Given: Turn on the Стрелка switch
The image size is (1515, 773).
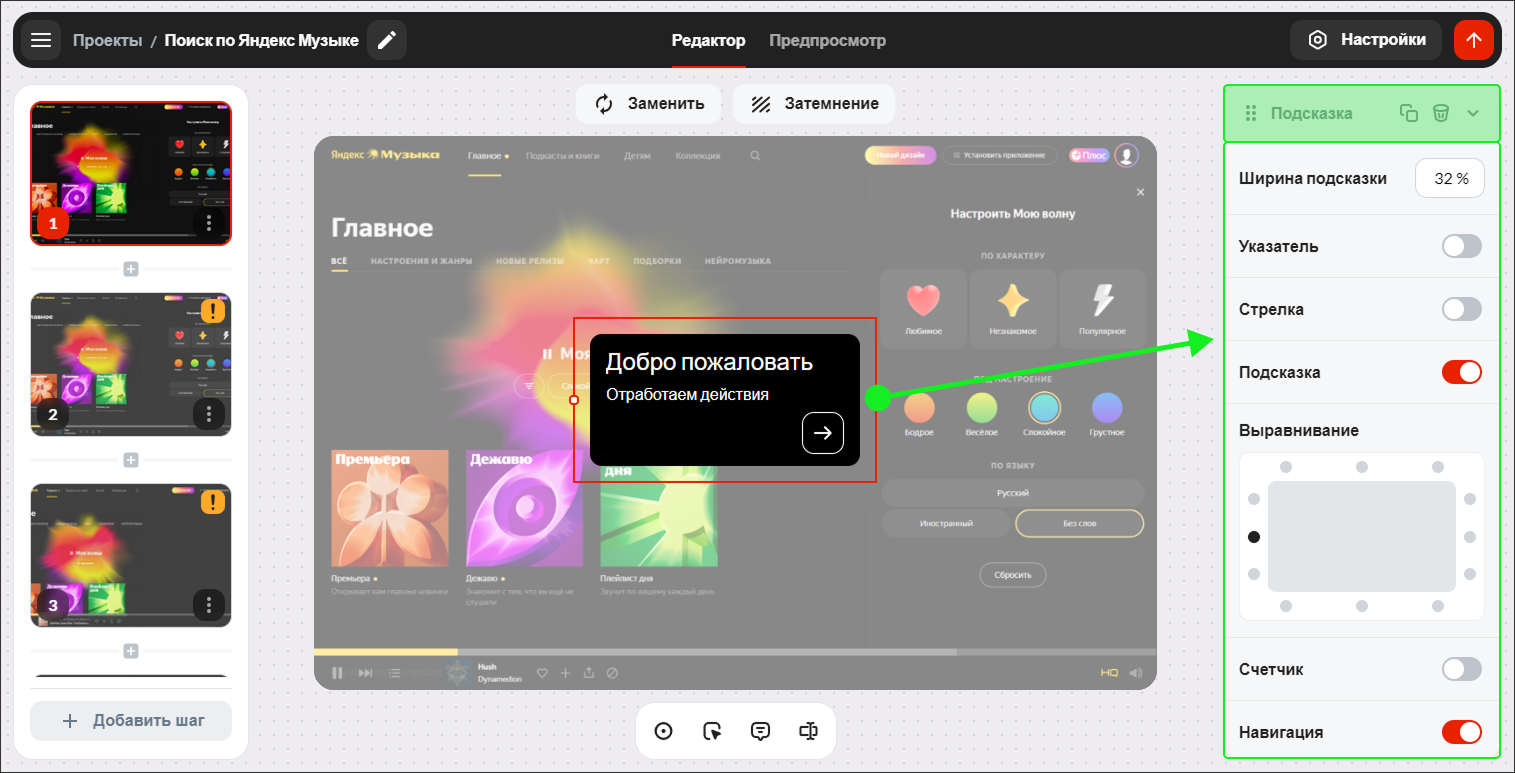Looking at the screenshot, I should tap(1461, 309).
